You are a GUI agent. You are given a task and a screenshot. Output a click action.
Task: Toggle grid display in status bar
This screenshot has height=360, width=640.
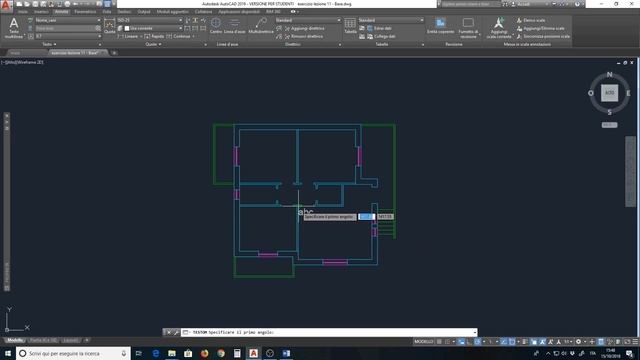439,342
